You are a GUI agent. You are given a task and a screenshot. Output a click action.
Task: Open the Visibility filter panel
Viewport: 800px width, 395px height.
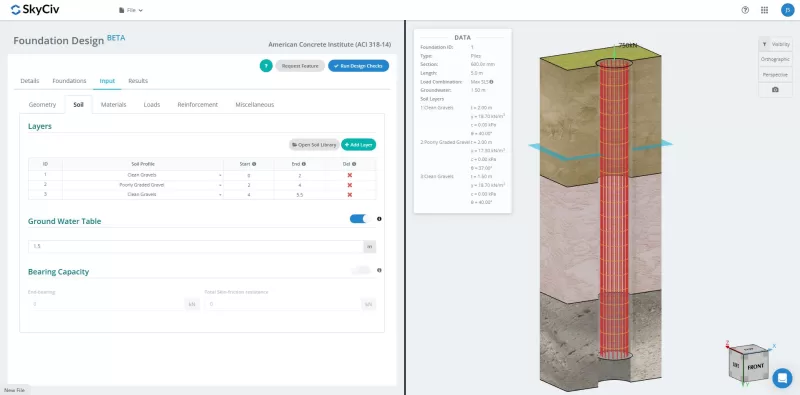click(775, 44)
